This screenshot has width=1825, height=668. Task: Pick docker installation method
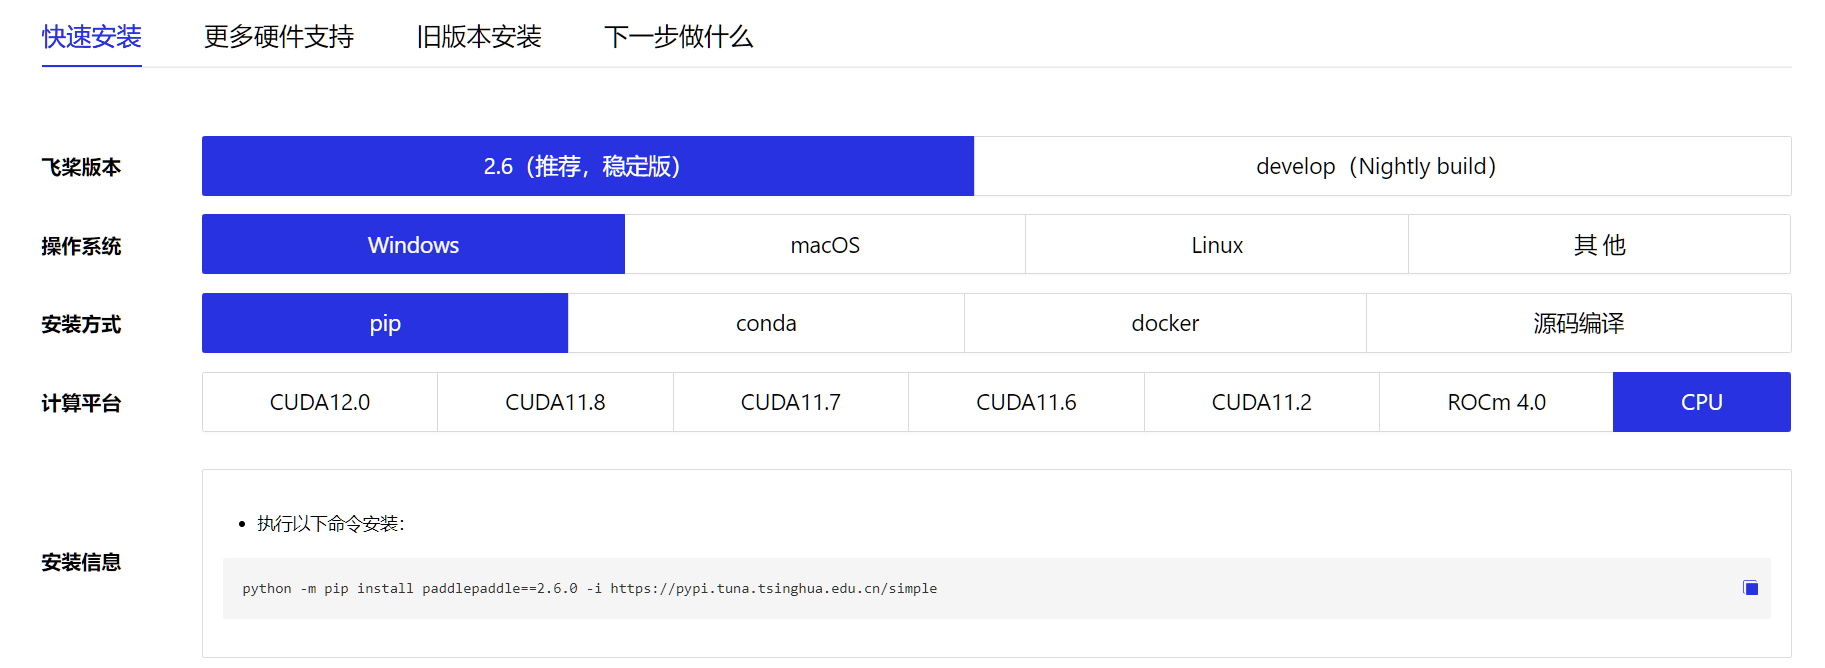1165,323
